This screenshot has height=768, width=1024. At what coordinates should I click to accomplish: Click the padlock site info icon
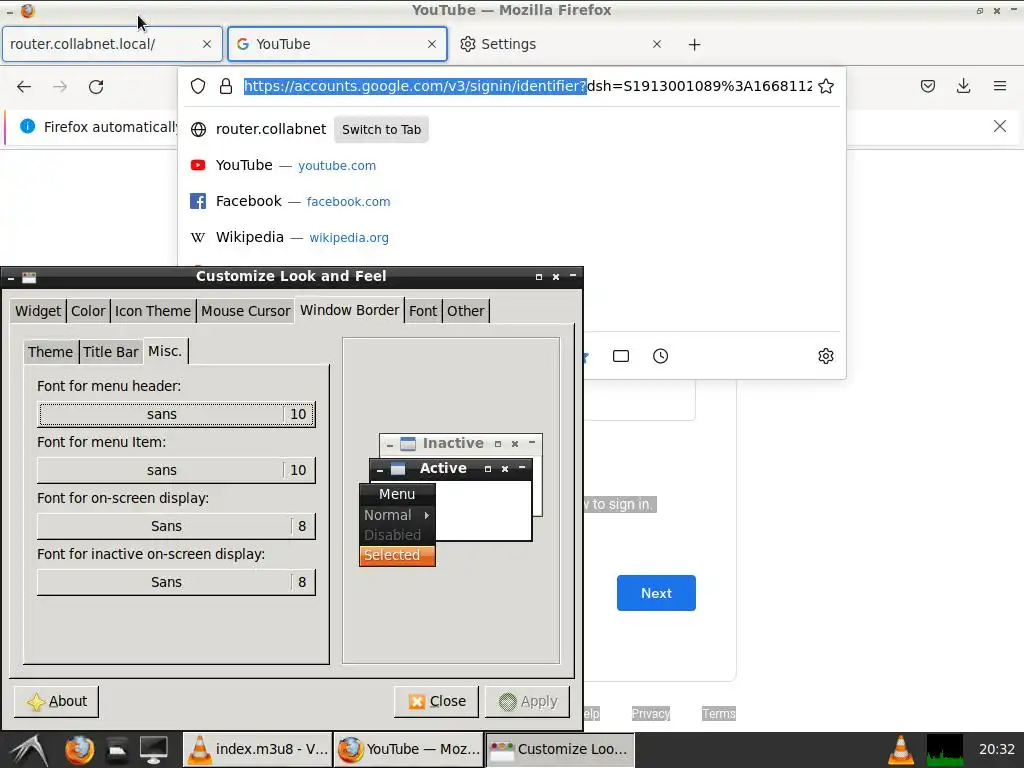click(x=226, y=86)
